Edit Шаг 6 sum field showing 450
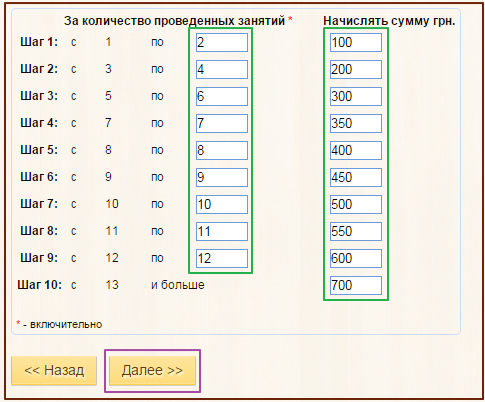The image size is (485, 402). 356,177
